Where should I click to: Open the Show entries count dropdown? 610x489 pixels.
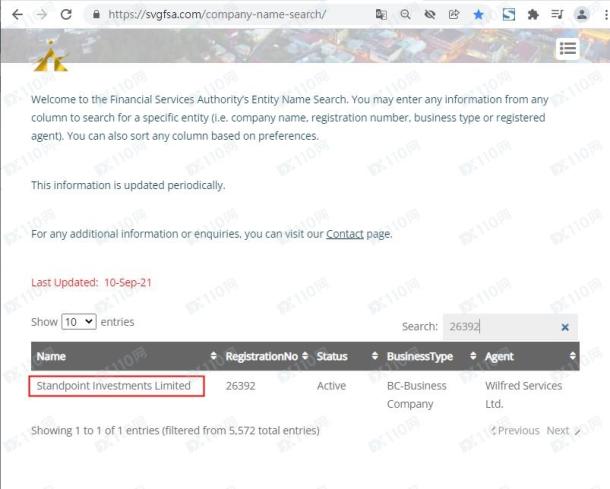pyautogui.click(x=79, y=322)
